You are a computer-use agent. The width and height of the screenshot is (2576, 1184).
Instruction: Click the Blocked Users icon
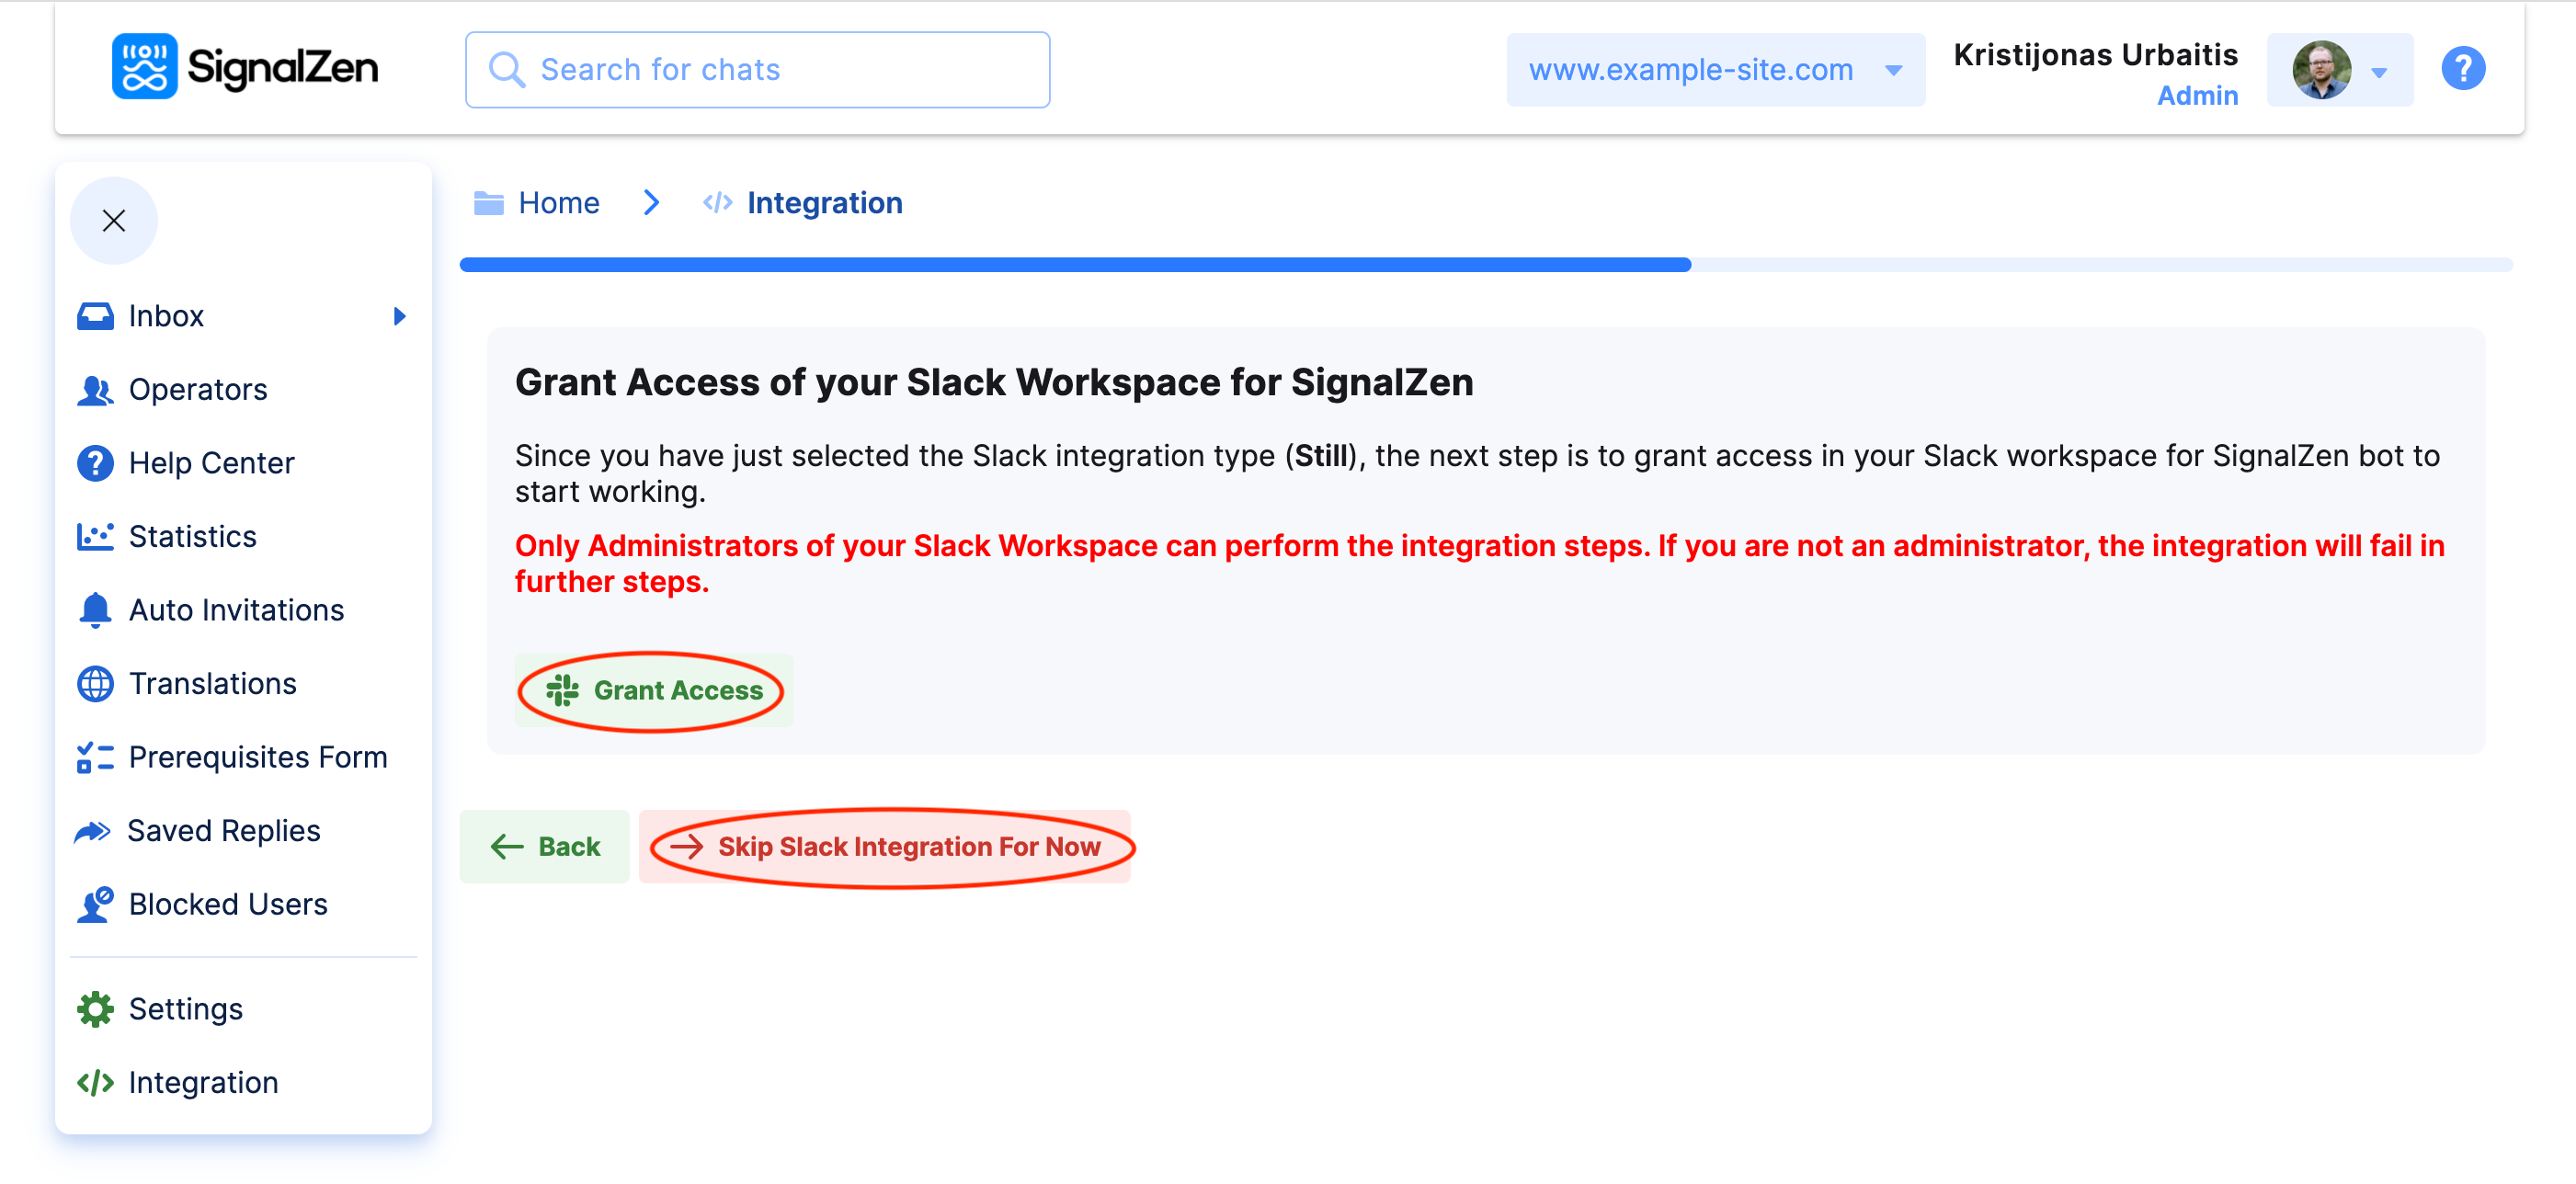[x=95, y=904]
